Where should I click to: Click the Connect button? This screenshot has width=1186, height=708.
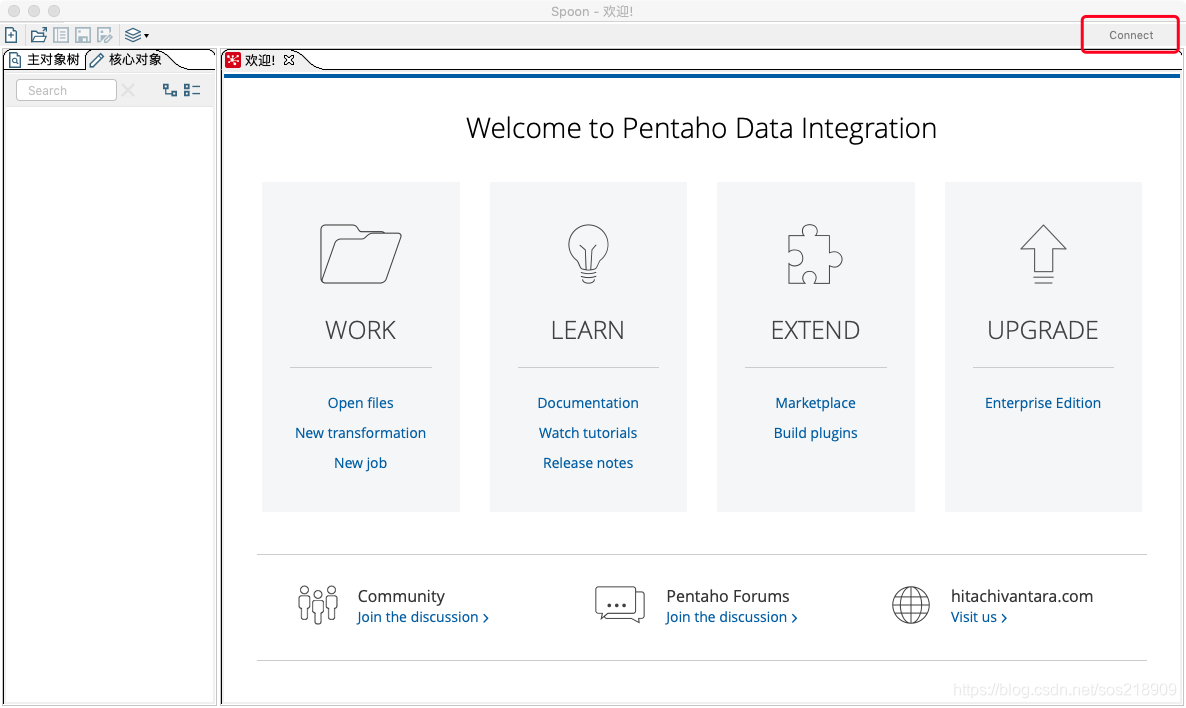(x=1131, y=35)
